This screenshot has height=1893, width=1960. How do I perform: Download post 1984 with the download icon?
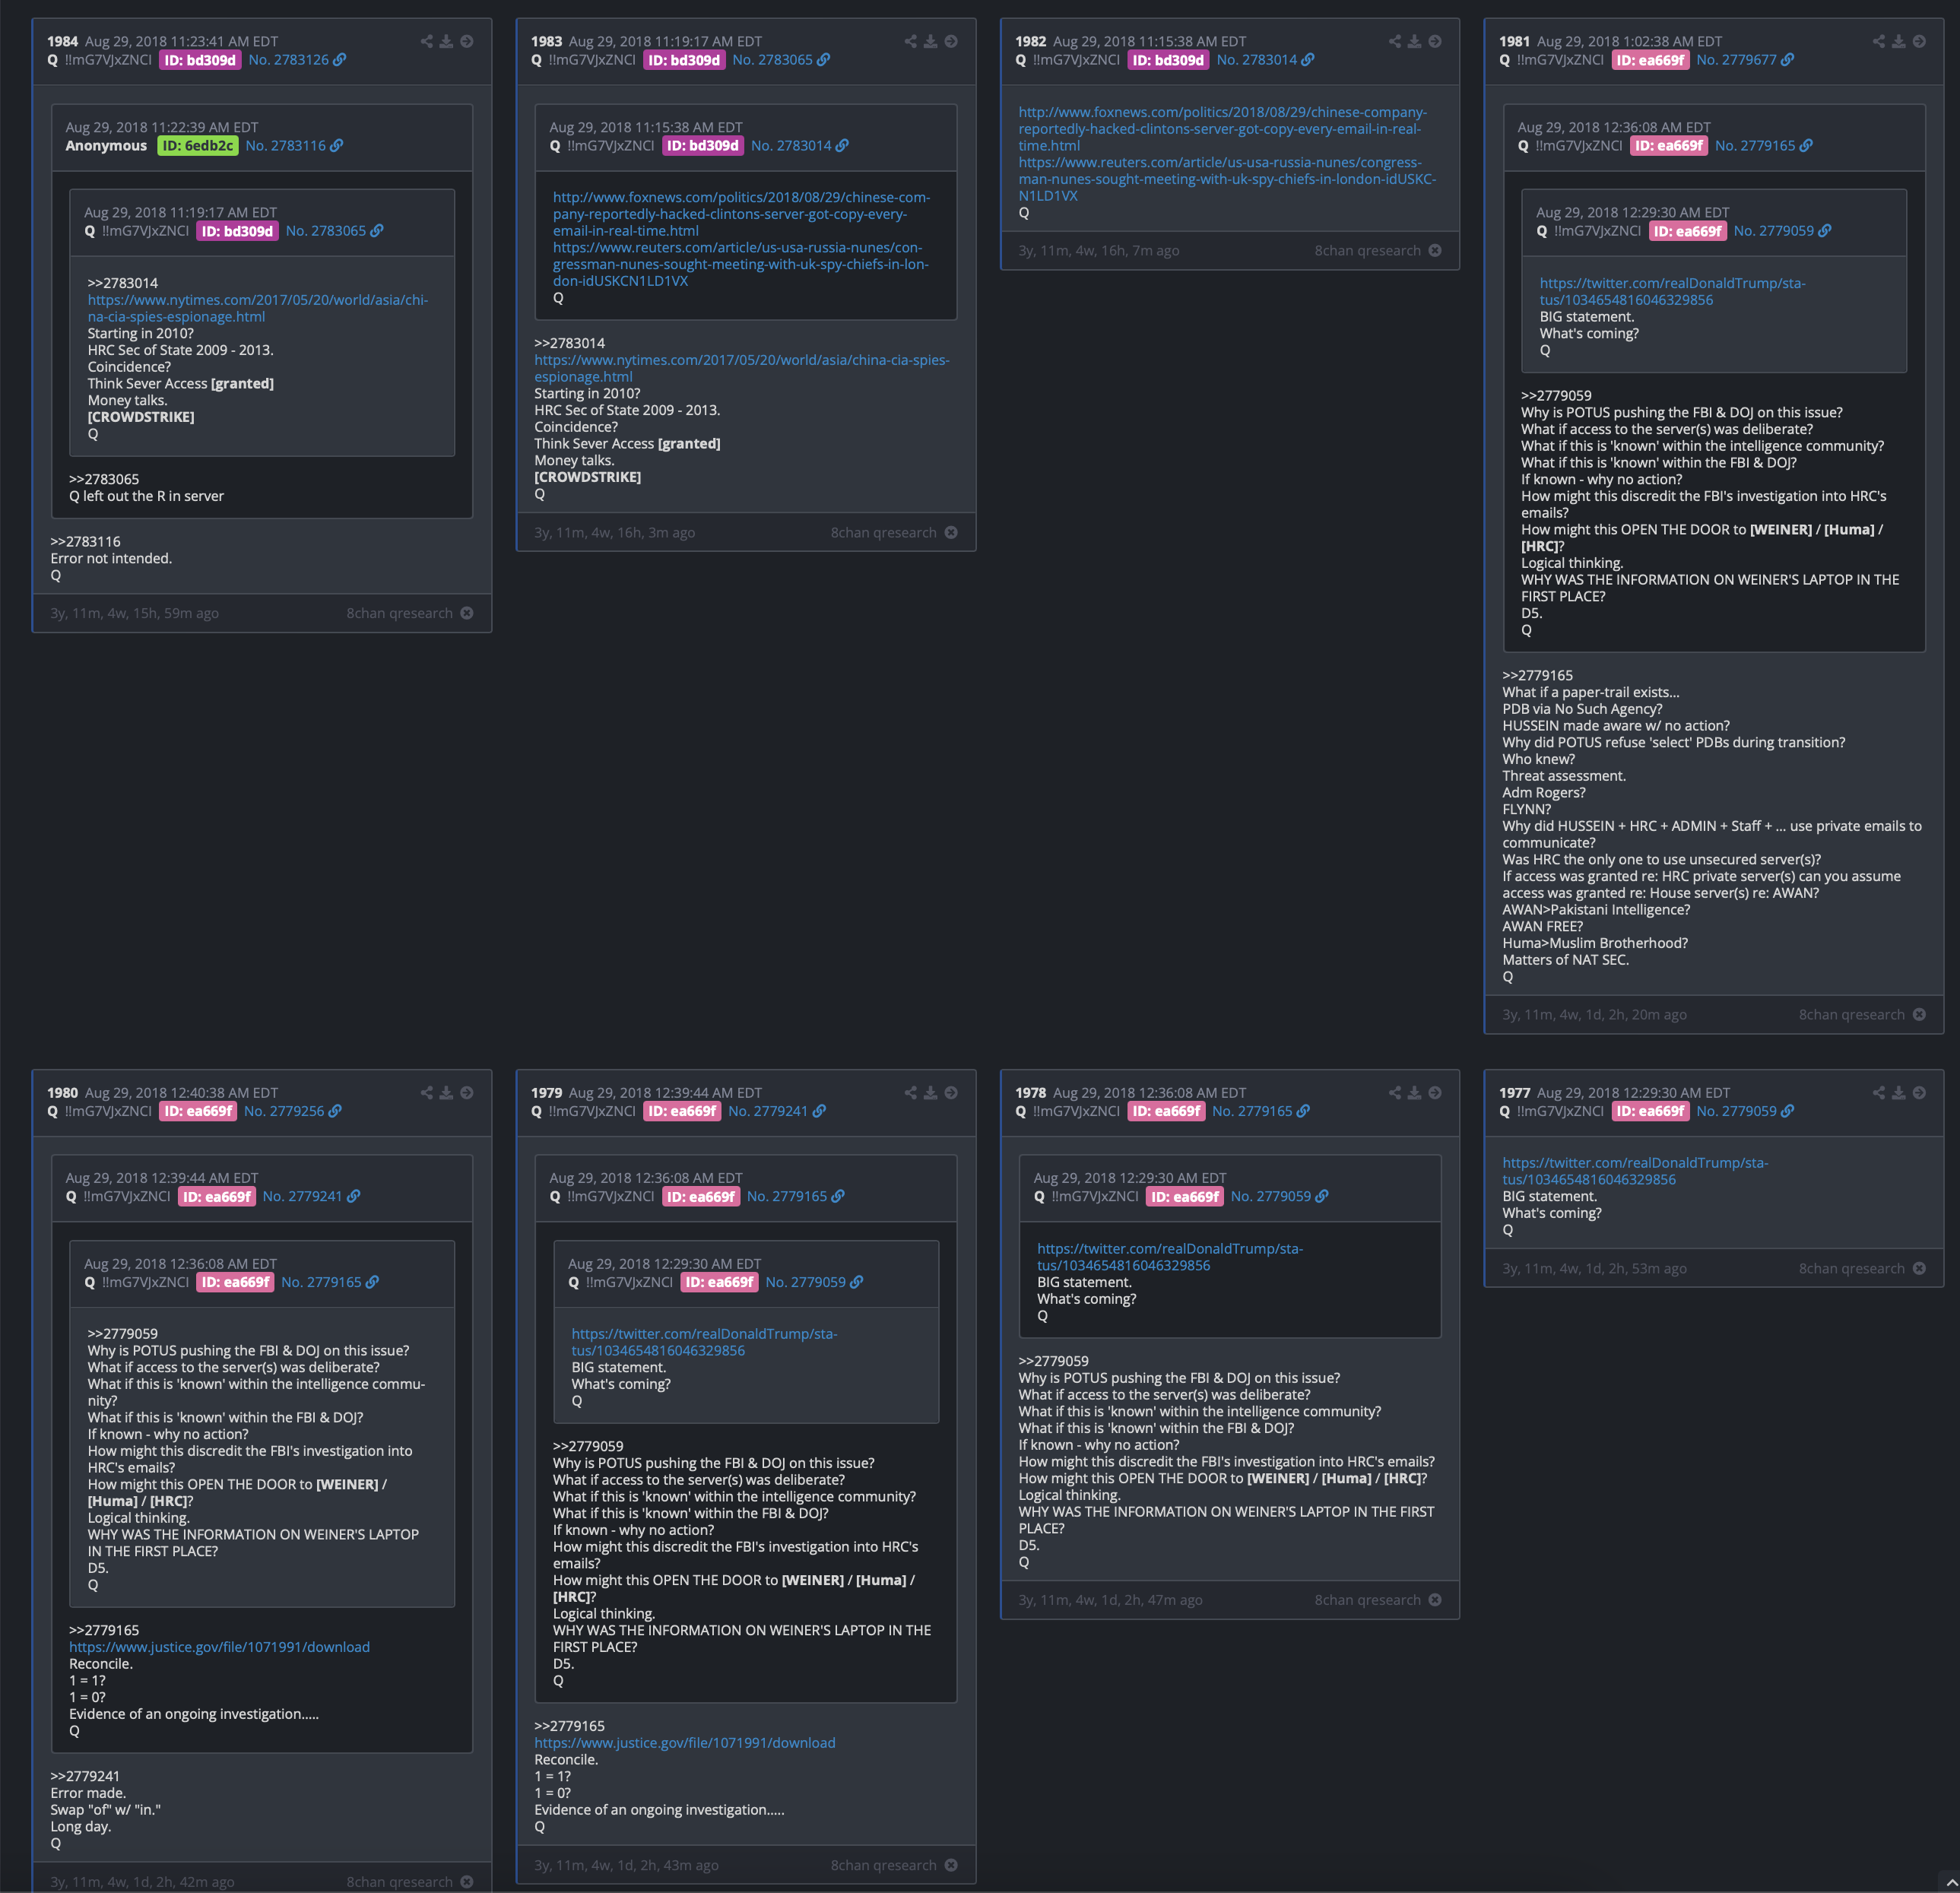(x=447, y=41)
